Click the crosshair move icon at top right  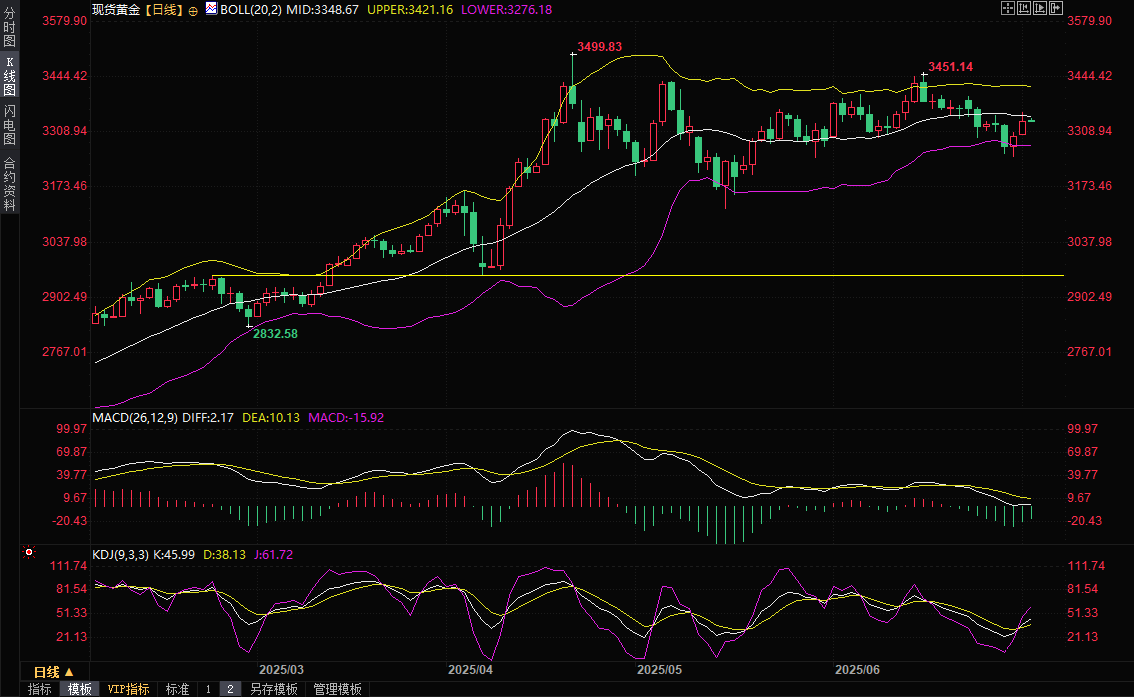pos(1007,8)
